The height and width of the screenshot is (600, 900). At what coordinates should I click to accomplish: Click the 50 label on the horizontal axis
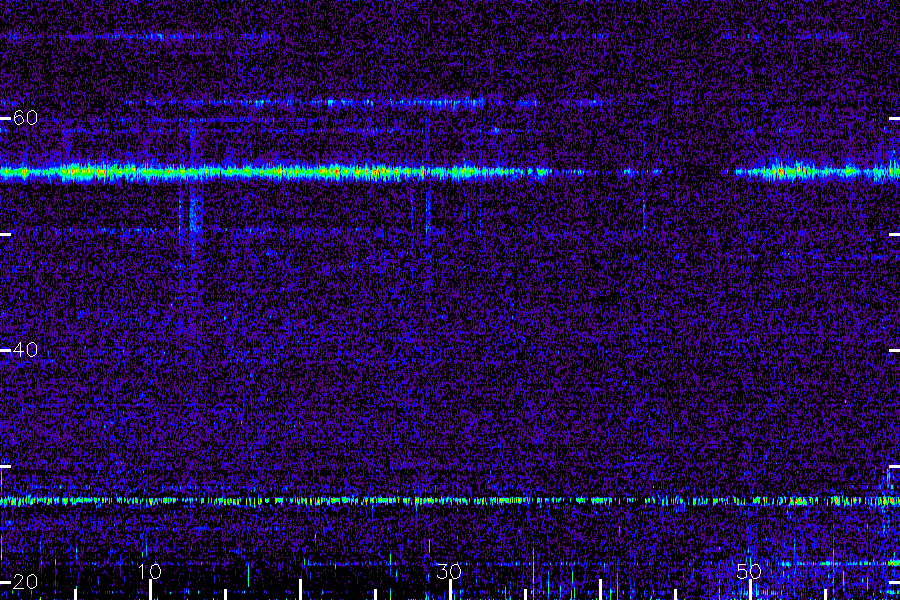749,571
